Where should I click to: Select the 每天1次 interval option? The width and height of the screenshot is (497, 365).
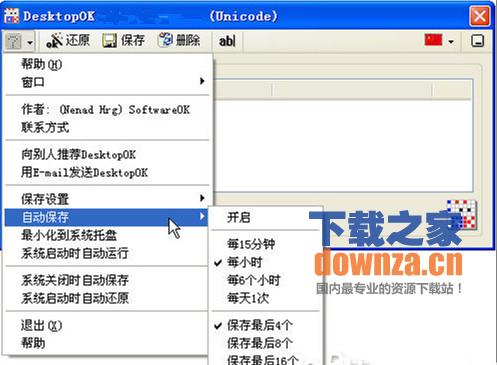(x=266, y=298)
